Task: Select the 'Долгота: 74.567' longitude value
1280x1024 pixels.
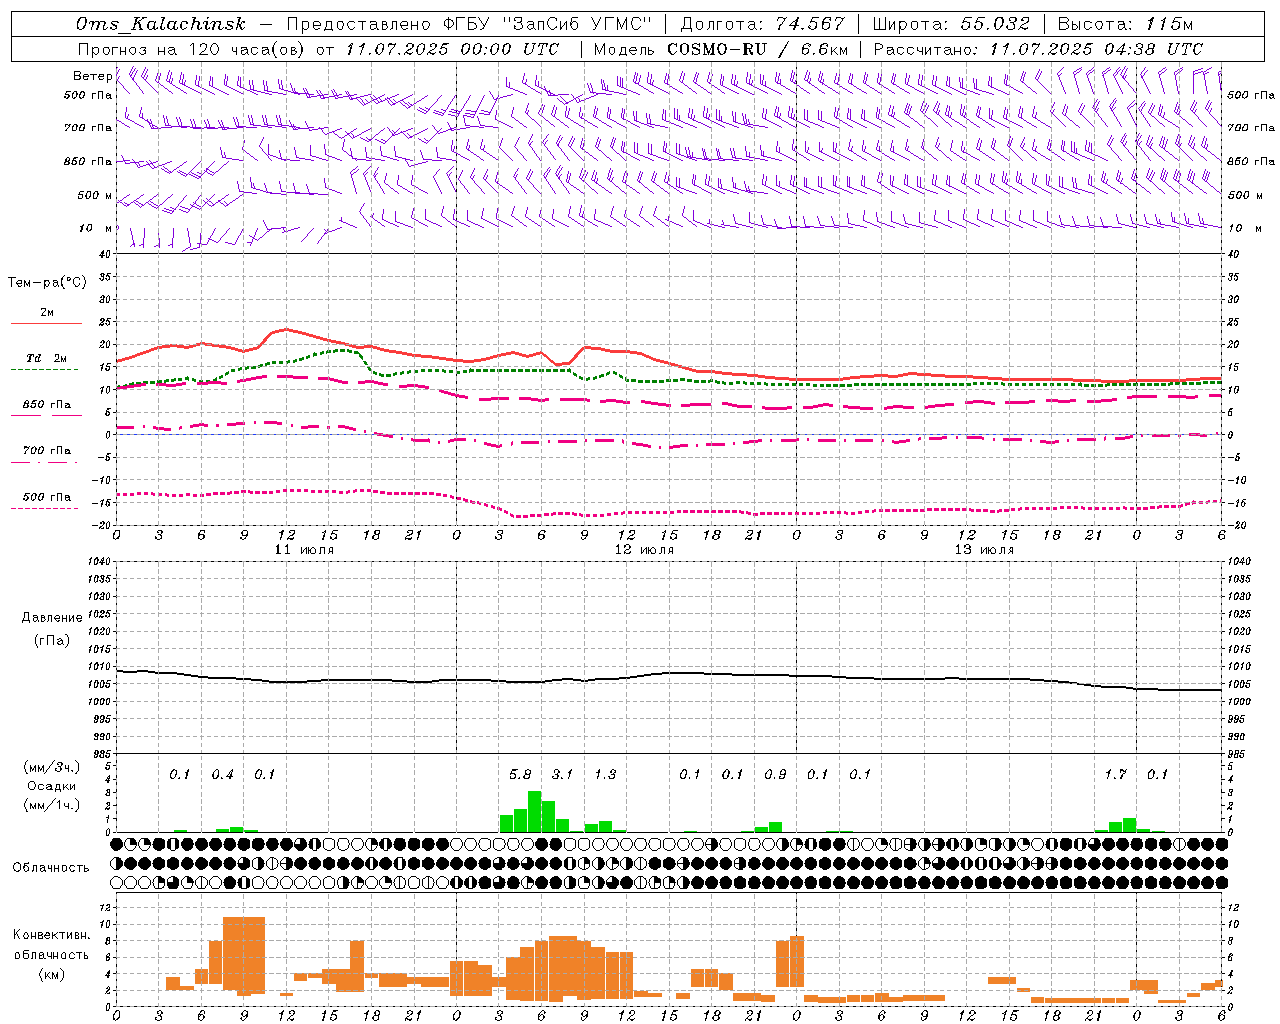Action: coord(763,24)
